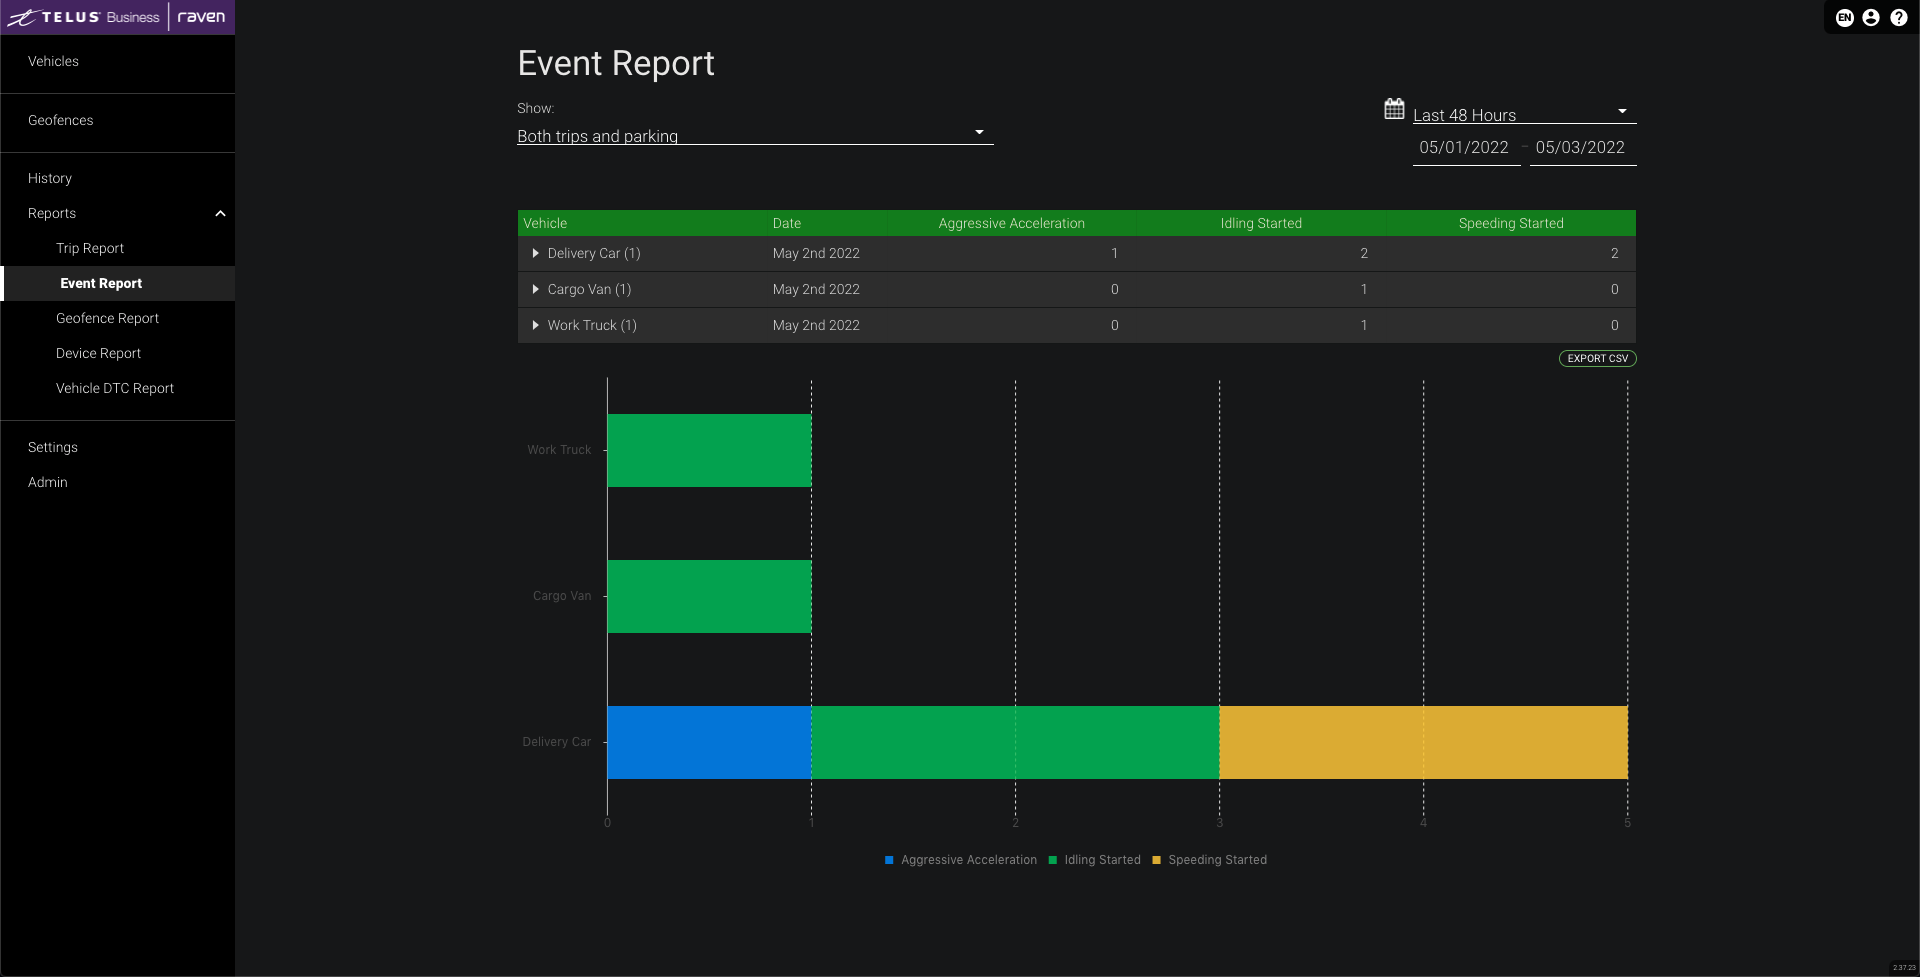The image size is (1920, 977).
Task: Sort by Aggressive Acceleration column header
Action: coord(1011,223)
